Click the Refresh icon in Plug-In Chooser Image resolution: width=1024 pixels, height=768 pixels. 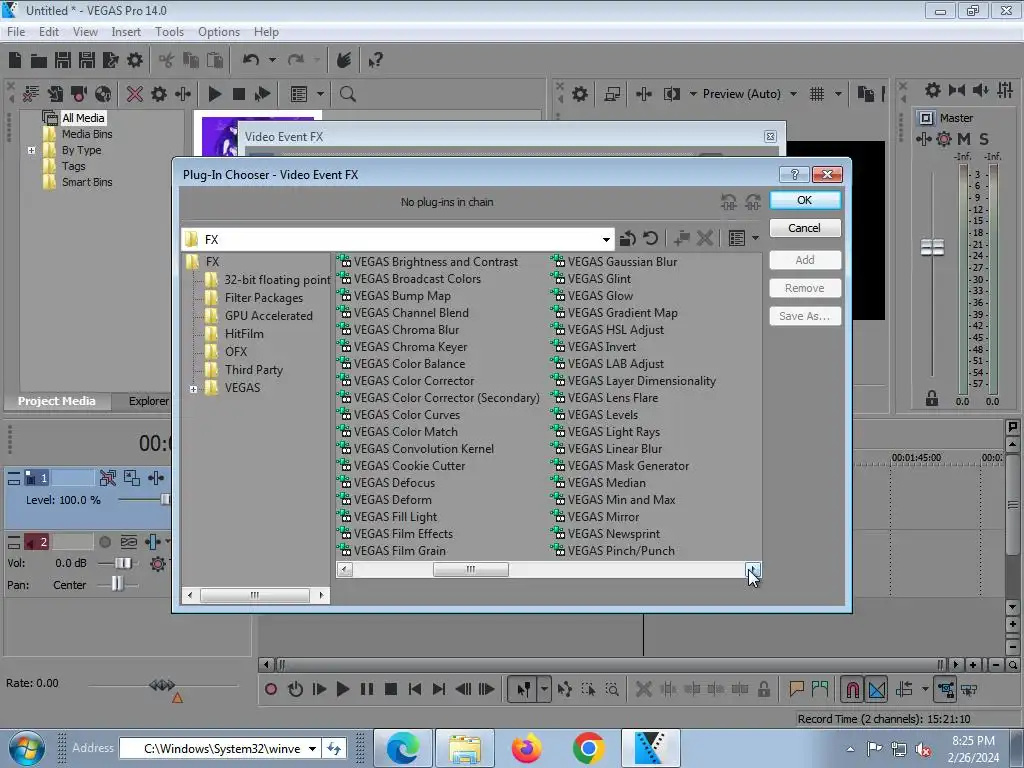click(x=650, y=238)
